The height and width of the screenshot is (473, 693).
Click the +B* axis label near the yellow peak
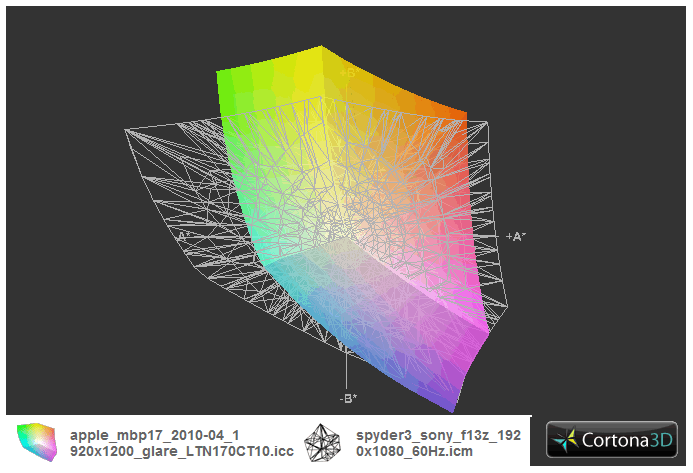tap(347, 73)
